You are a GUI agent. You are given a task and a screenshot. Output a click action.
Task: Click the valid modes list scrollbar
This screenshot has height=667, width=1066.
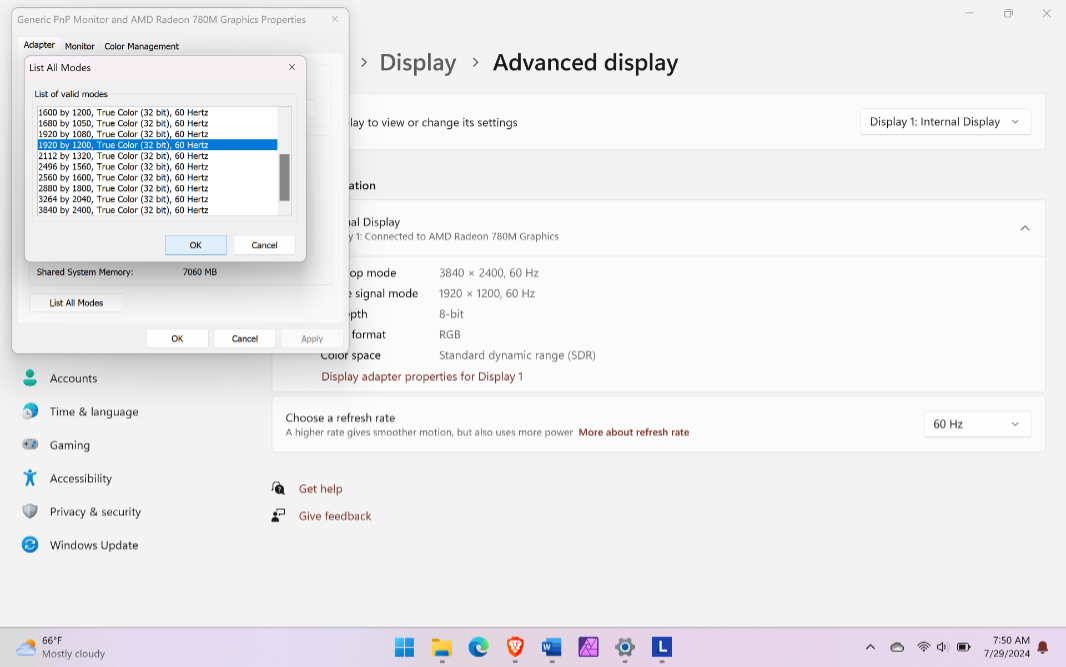click(x=284, y=177)
